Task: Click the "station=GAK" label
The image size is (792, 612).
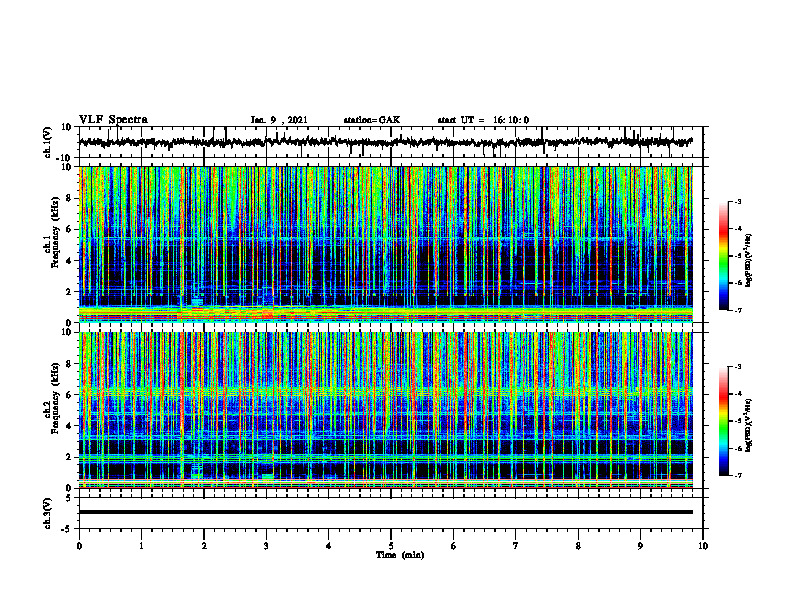Action: click(x=372, y=120)
